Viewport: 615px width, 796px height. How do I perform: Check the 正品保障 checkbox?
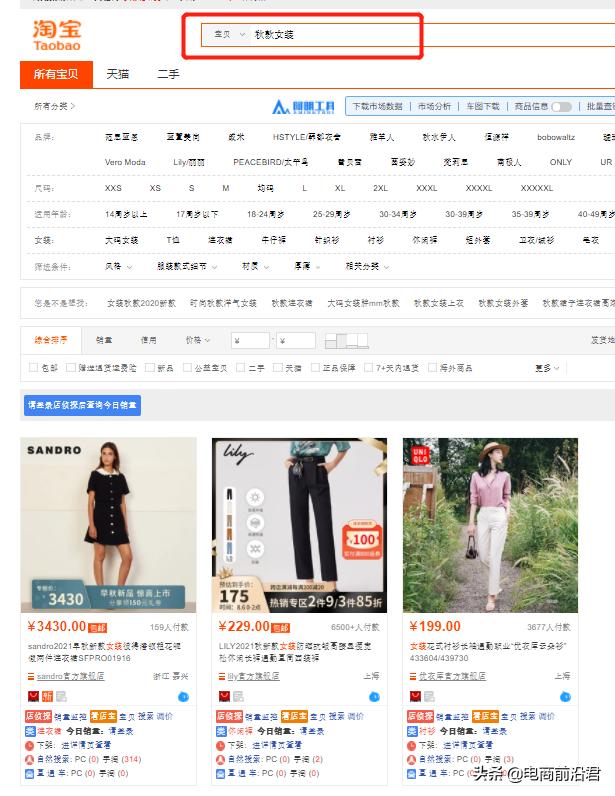pos(315,368)
